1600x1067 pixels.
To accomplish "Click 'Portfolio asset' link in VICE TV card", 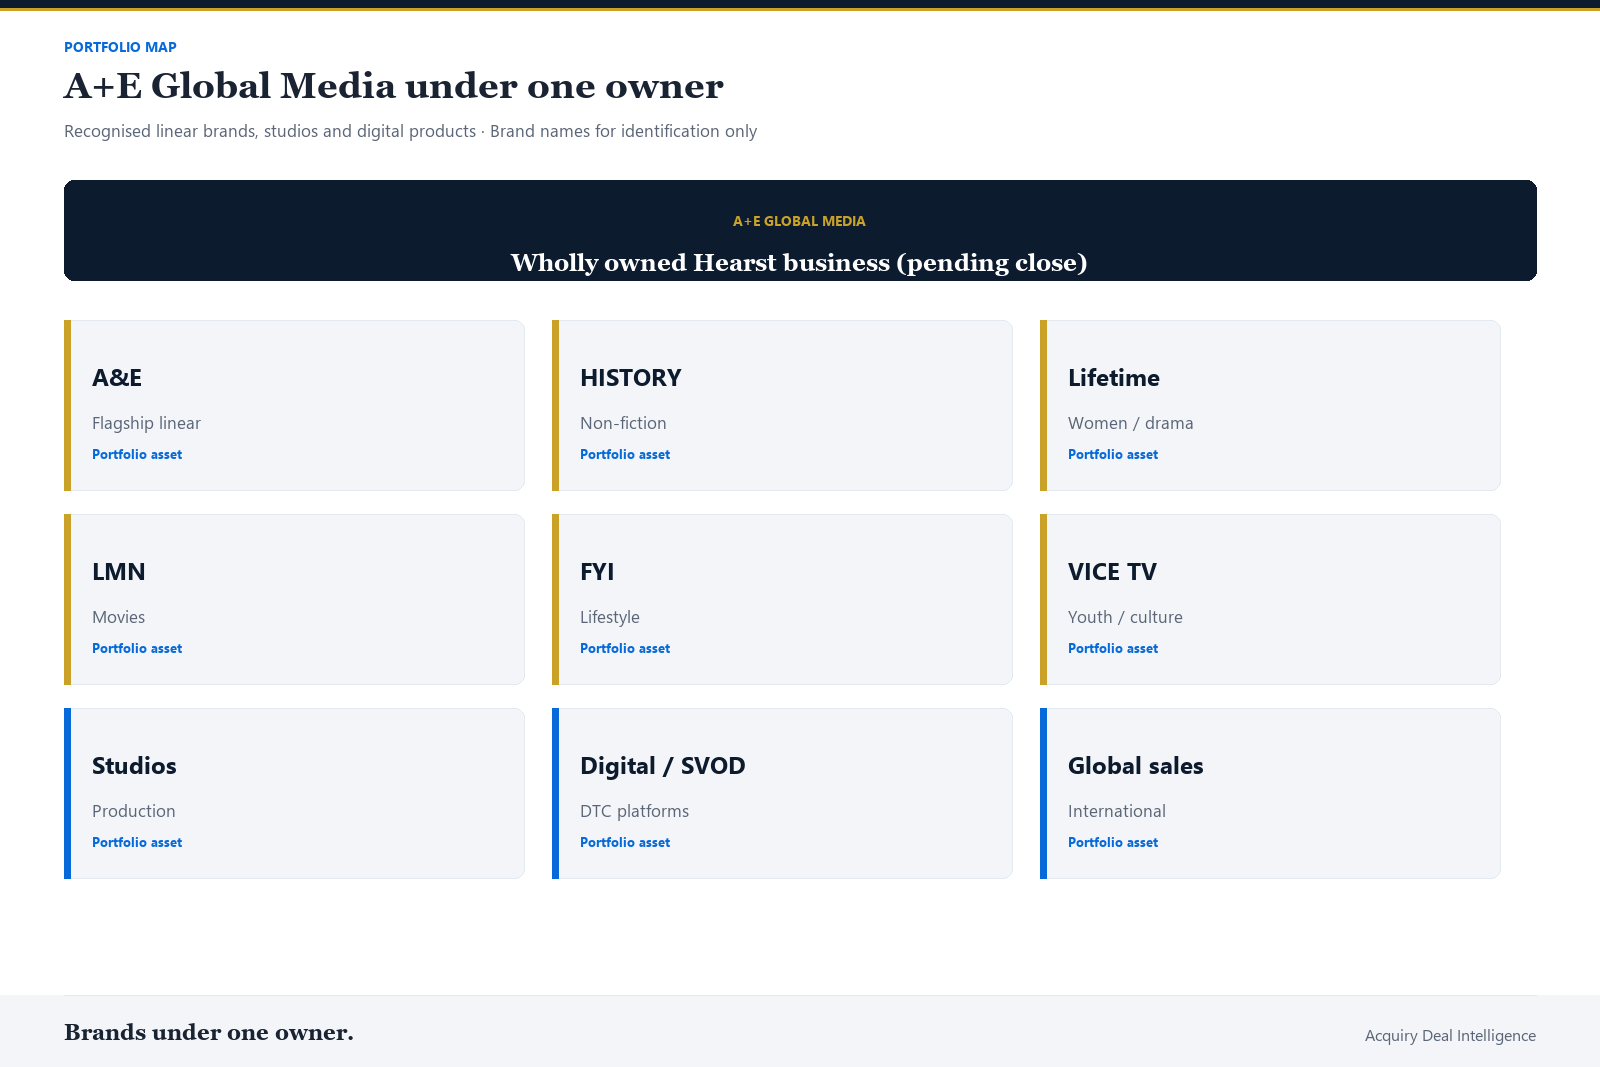I will tap(1113, 648).
